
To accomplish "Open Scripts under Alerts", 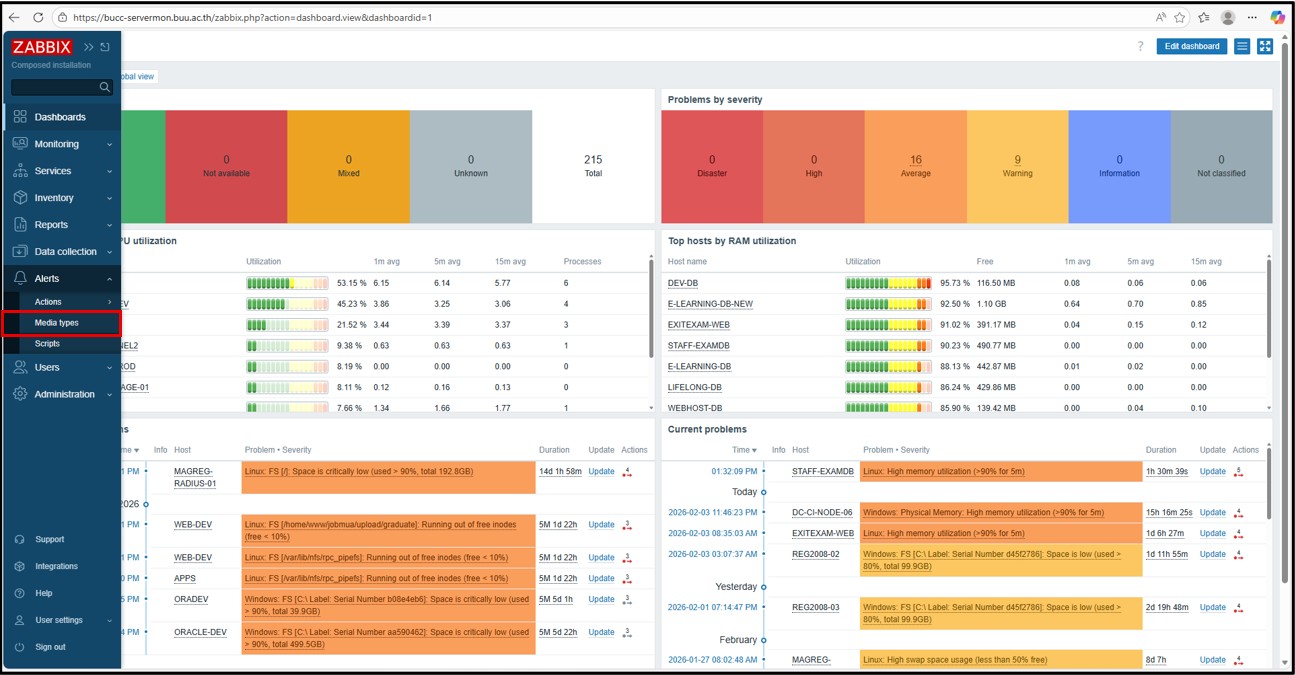I will click(47, 344).
